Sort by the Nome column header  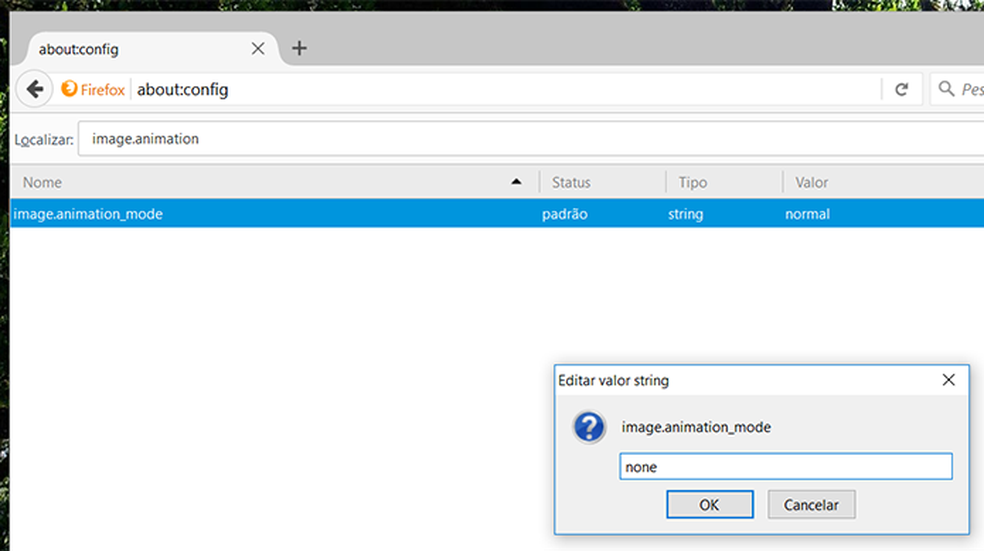[275, 183]
